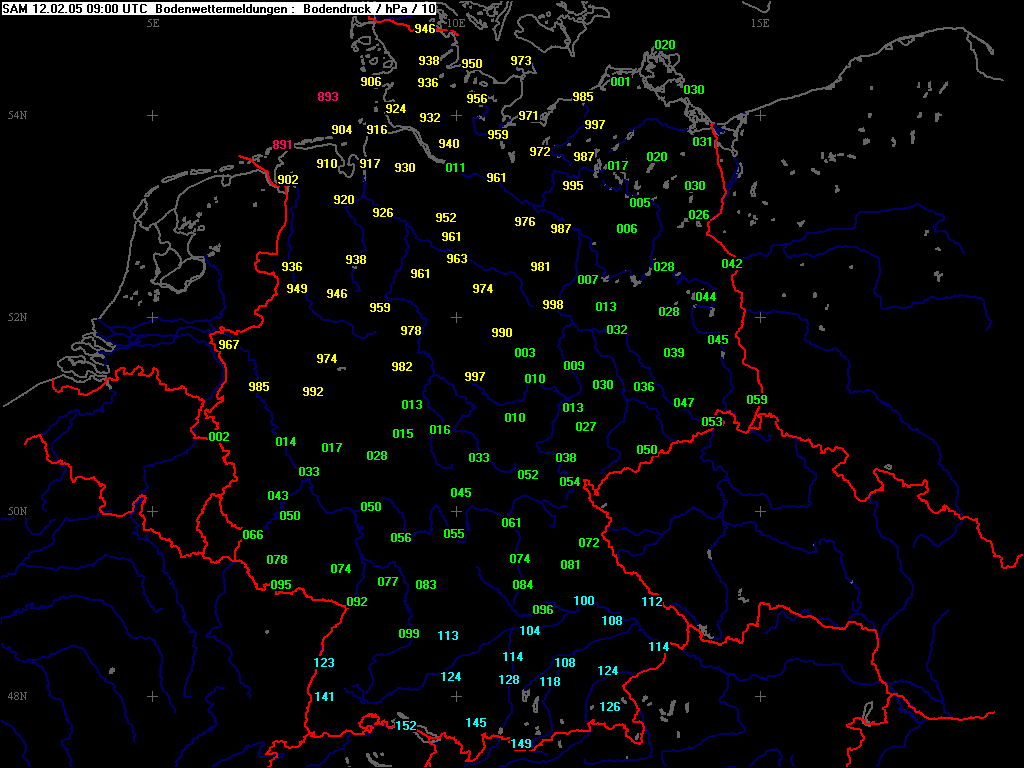Screen dimensions: 1024x768
Task: Click the yellow 967 station value
Action: (x=229, y=345)
